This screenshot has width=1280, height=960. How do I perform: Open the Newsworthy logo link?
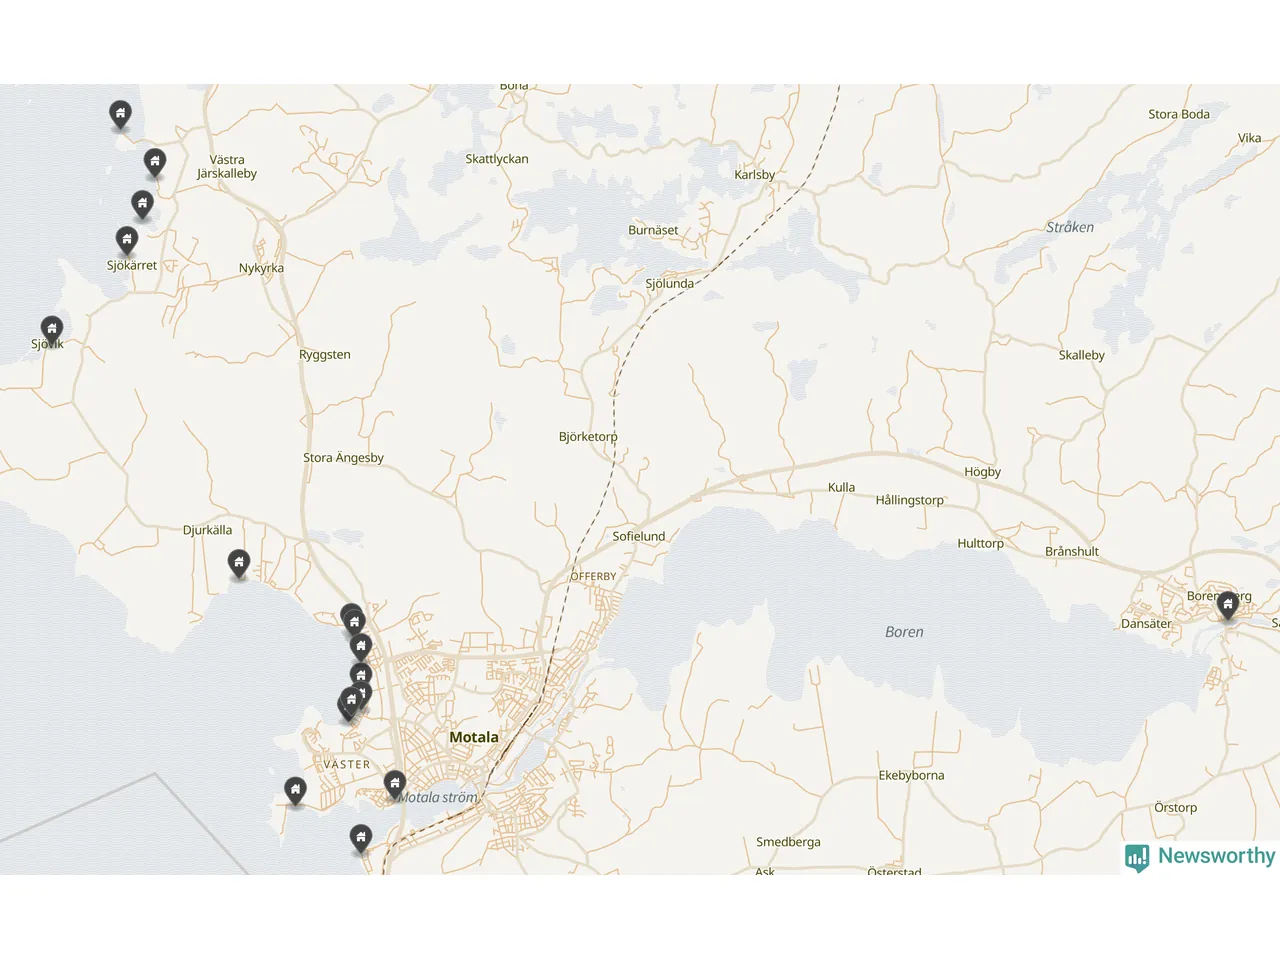pyautogui.click(x=1200, y=857)
